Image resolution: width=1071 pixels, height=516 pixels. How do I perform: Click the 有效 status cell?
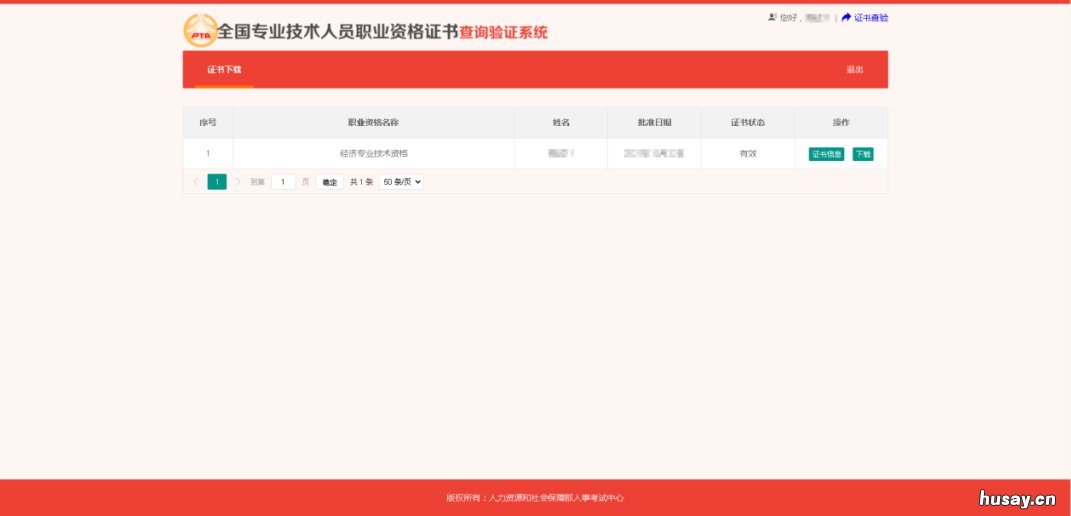tap(748, 154)
